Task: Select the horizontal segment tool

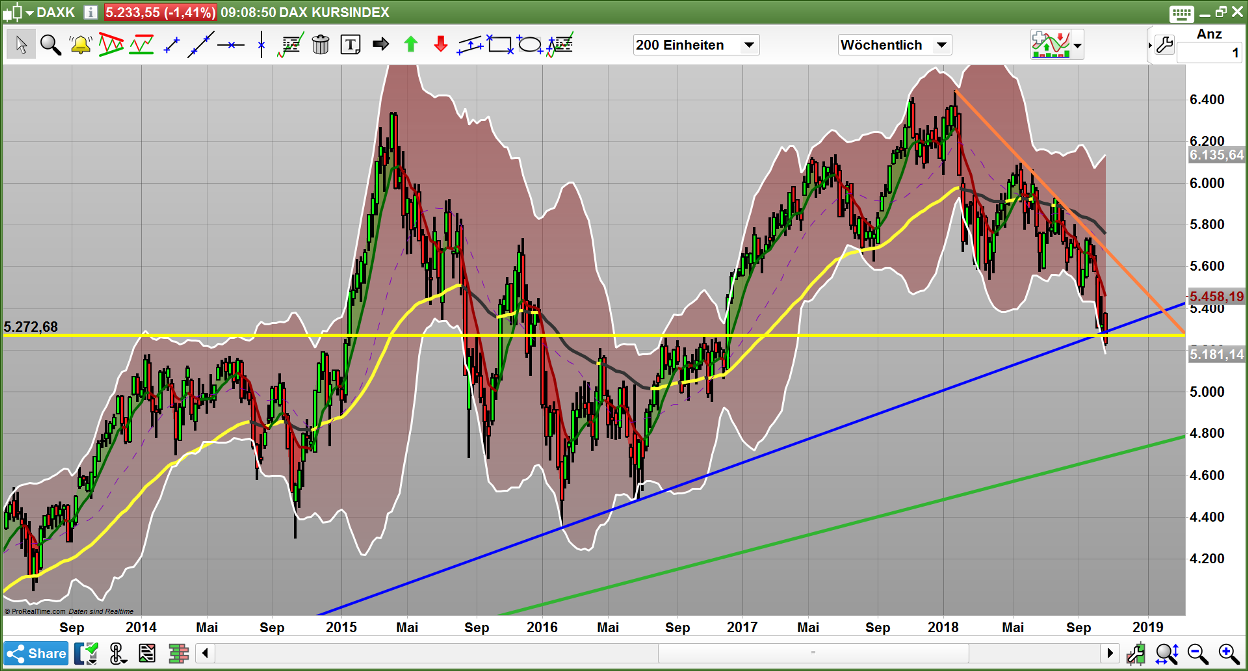Action: coord(231,44)
